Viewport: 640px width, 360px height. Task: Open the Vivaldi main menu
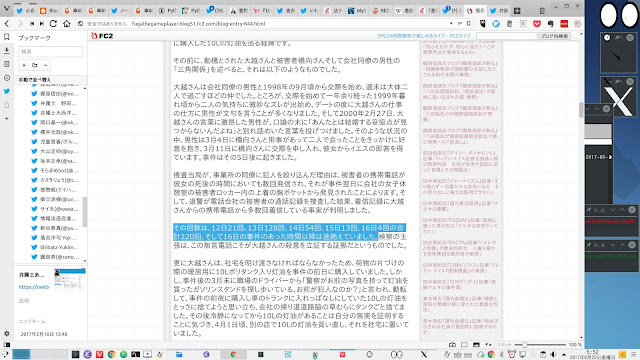click(x=7, y=9)
